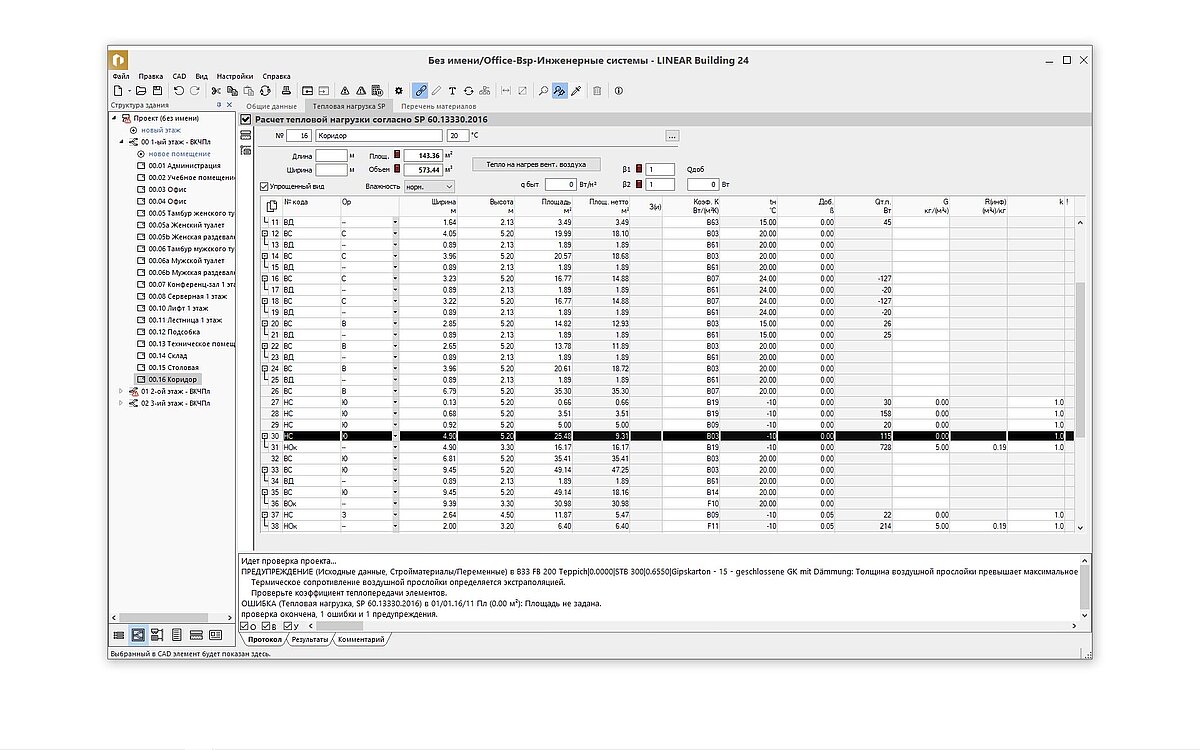Open the Файл menu
Image resolution: width=1200 pixels, height=750 pixels.
click(121, 76)
